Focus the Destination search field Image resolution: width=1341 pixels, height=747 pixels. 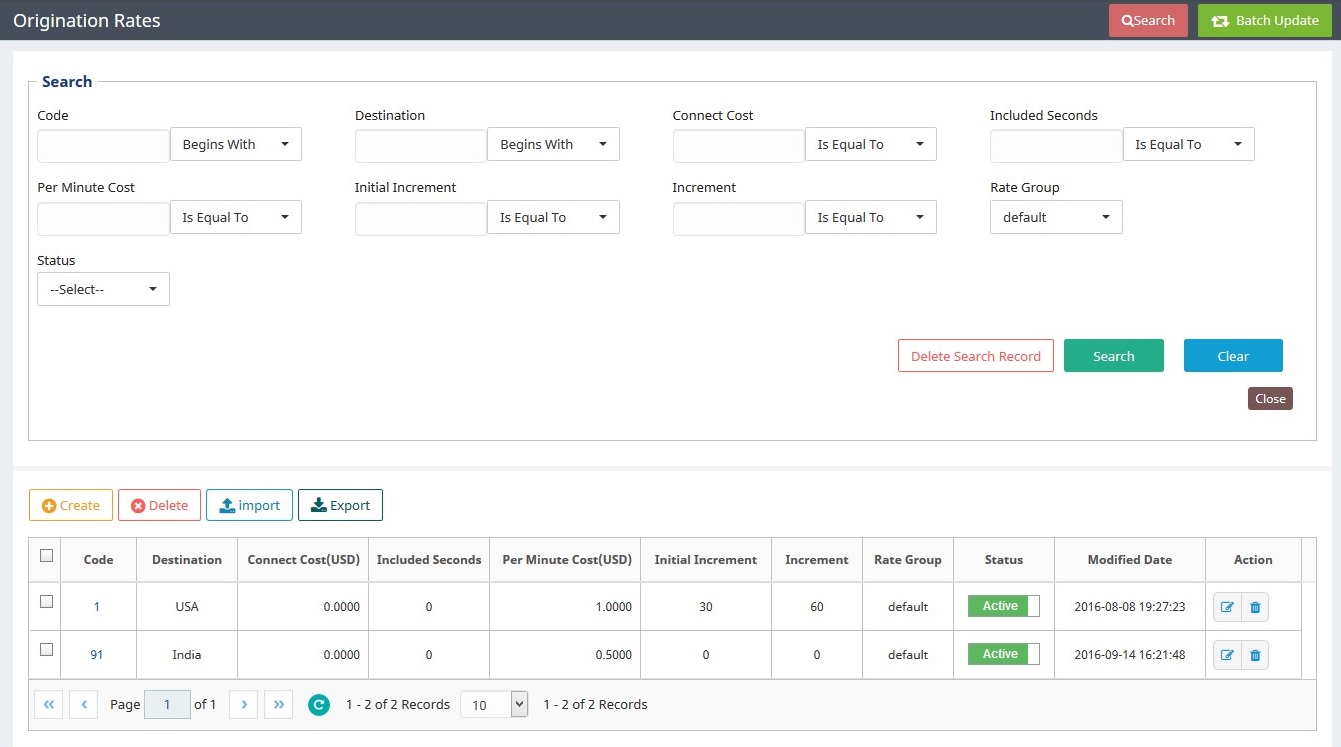click(421, 145)
